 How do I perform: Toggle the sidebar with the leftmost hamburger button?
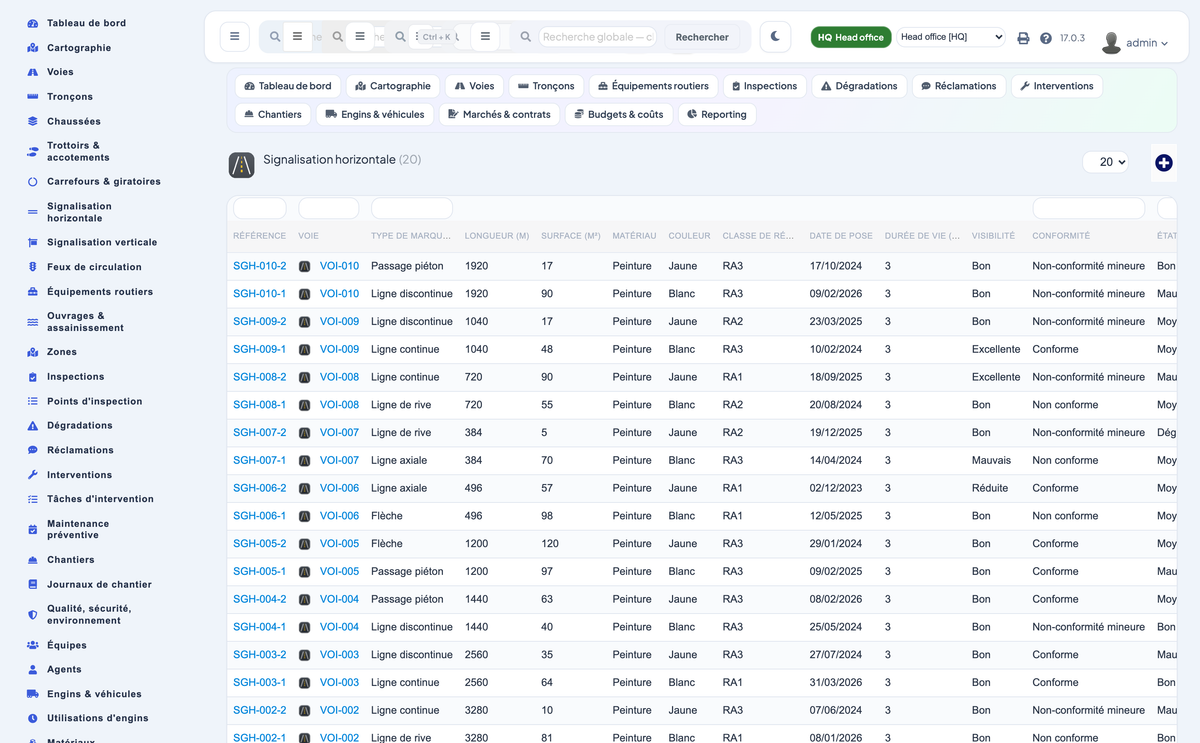[x=234, y=37]
